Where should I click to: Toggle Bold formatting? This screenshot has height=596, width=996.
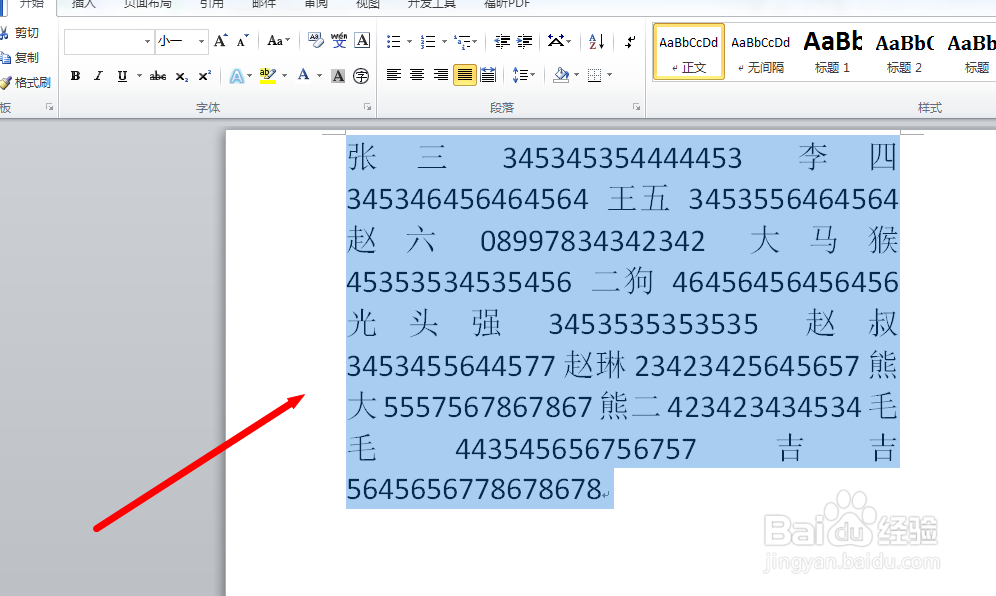pos(75,76)
